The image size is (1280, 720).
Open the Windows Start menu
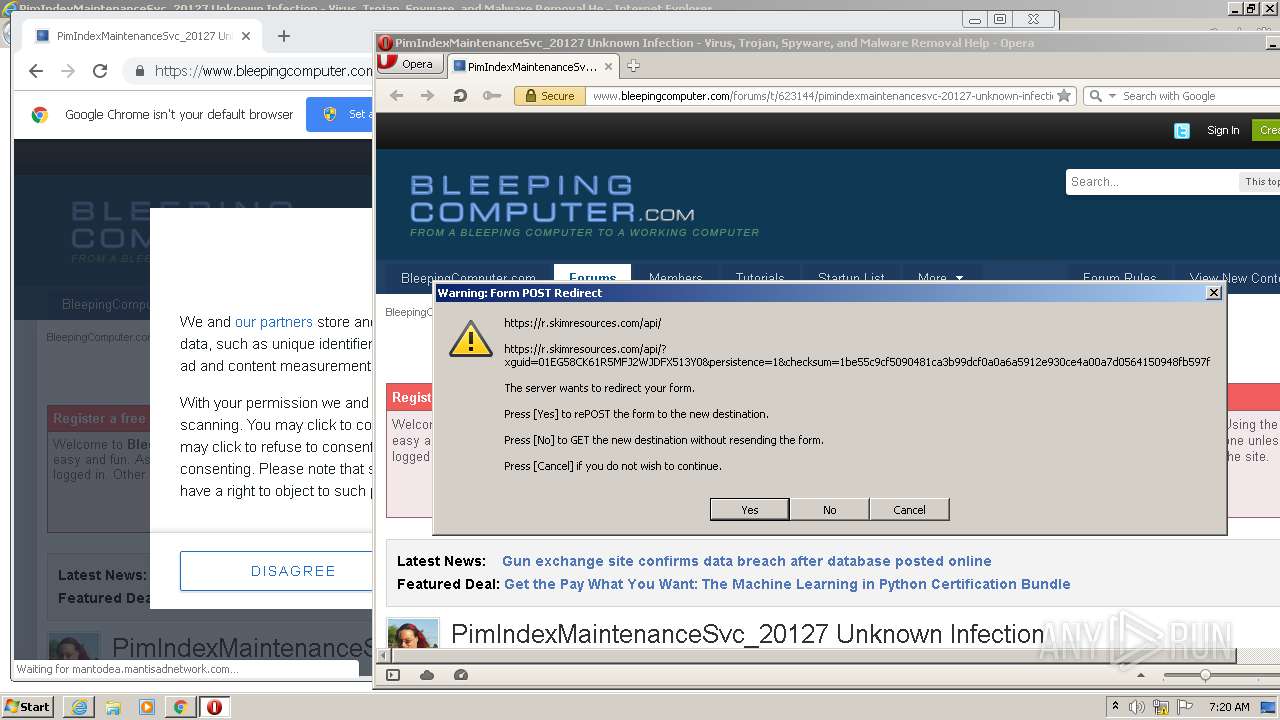27,706
